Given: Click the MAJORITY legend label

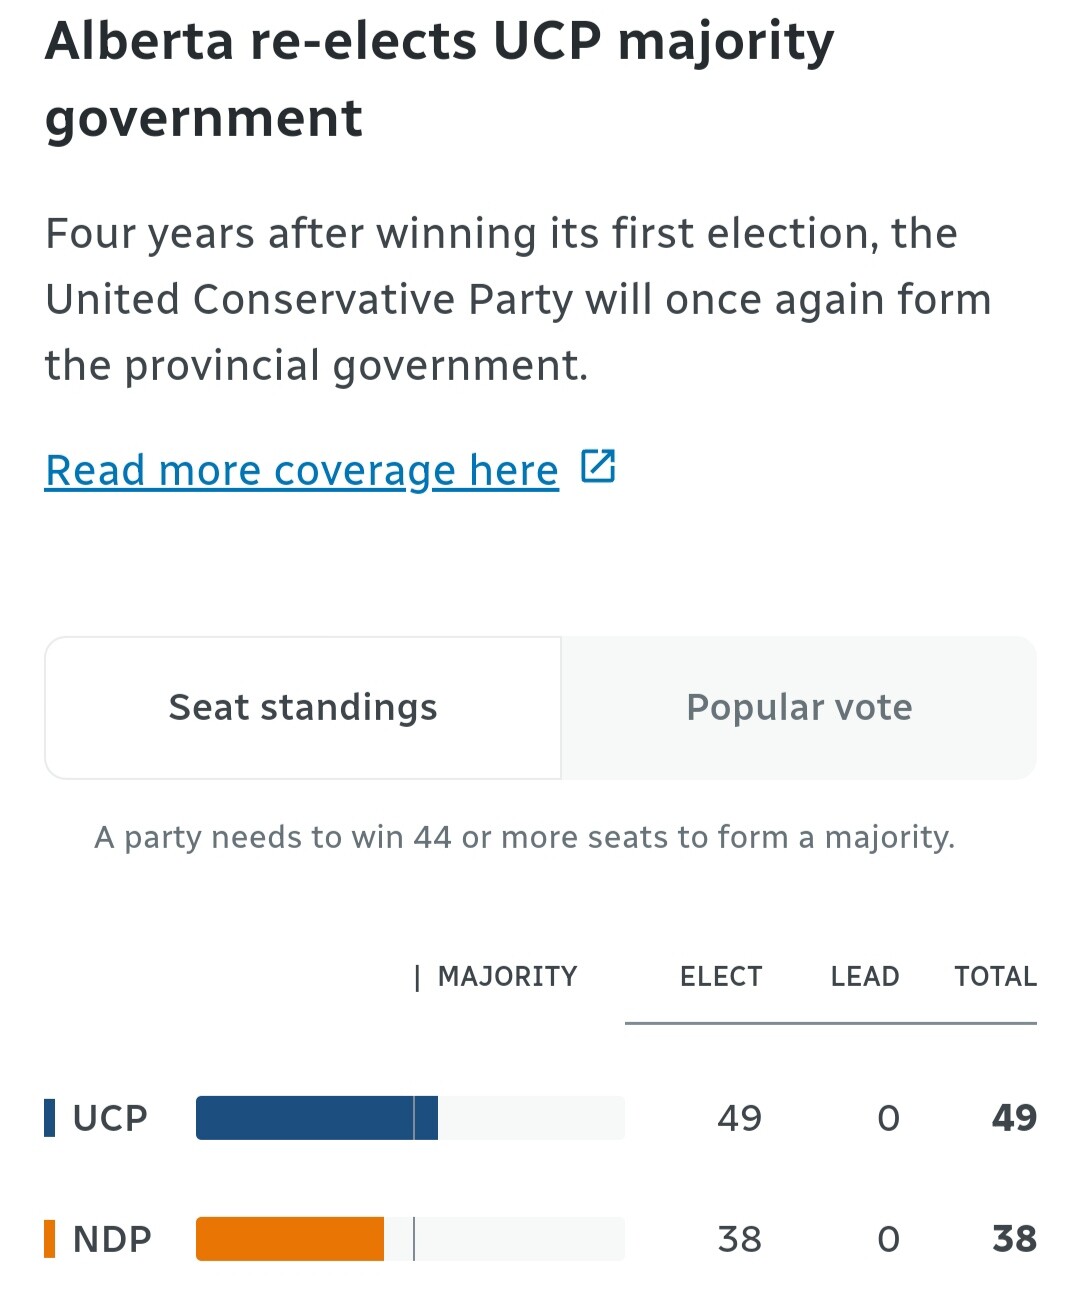Looking at the screenshot, I should [x=507, y=976].
